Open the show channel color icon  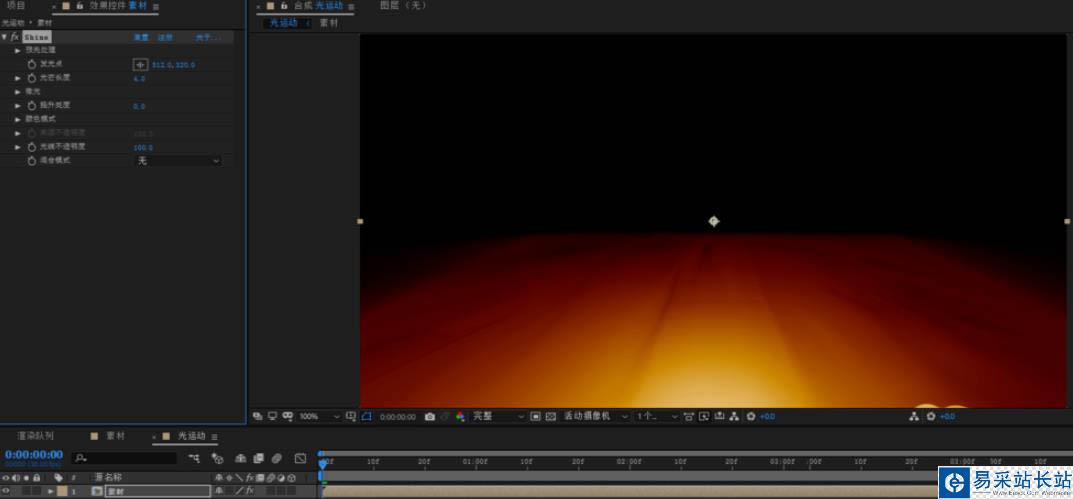click(x=460, y=416)
